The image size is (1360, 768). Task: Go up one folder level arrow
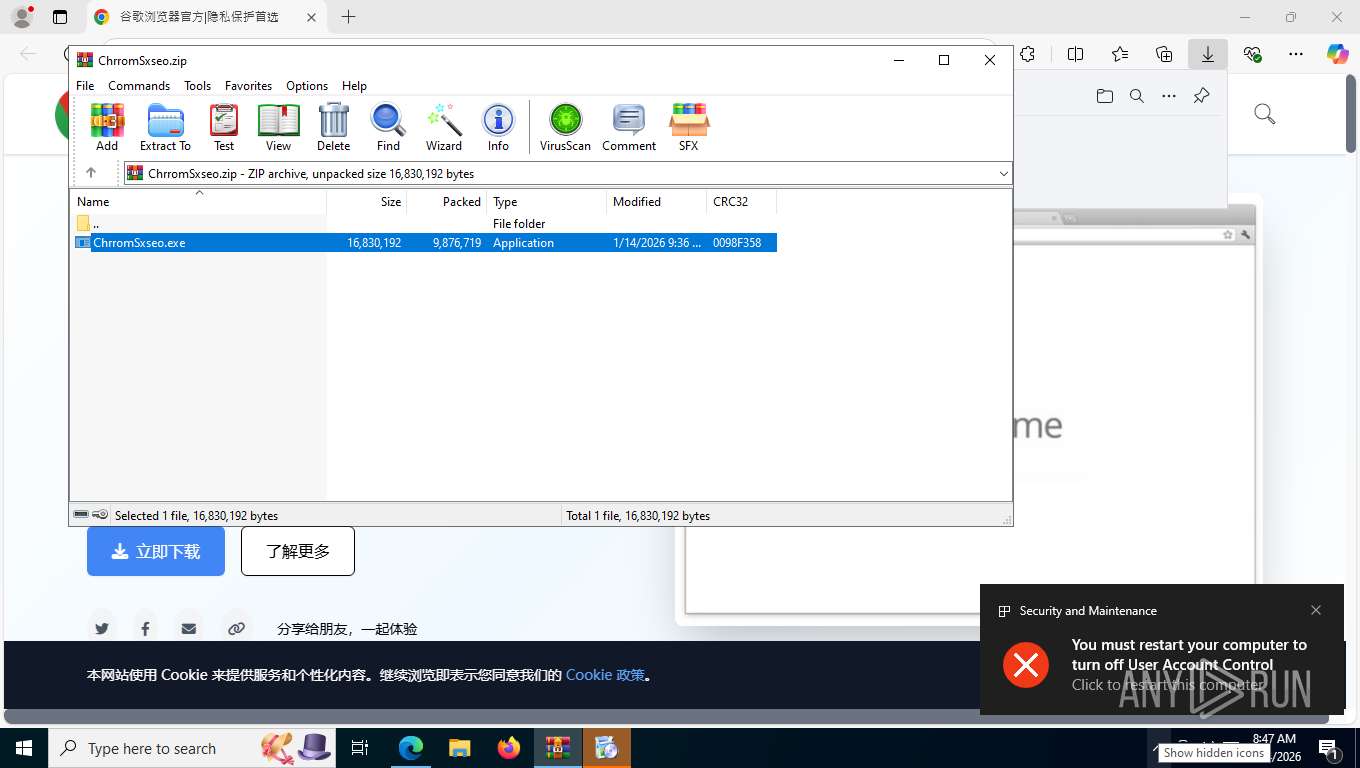click(90, 173)
